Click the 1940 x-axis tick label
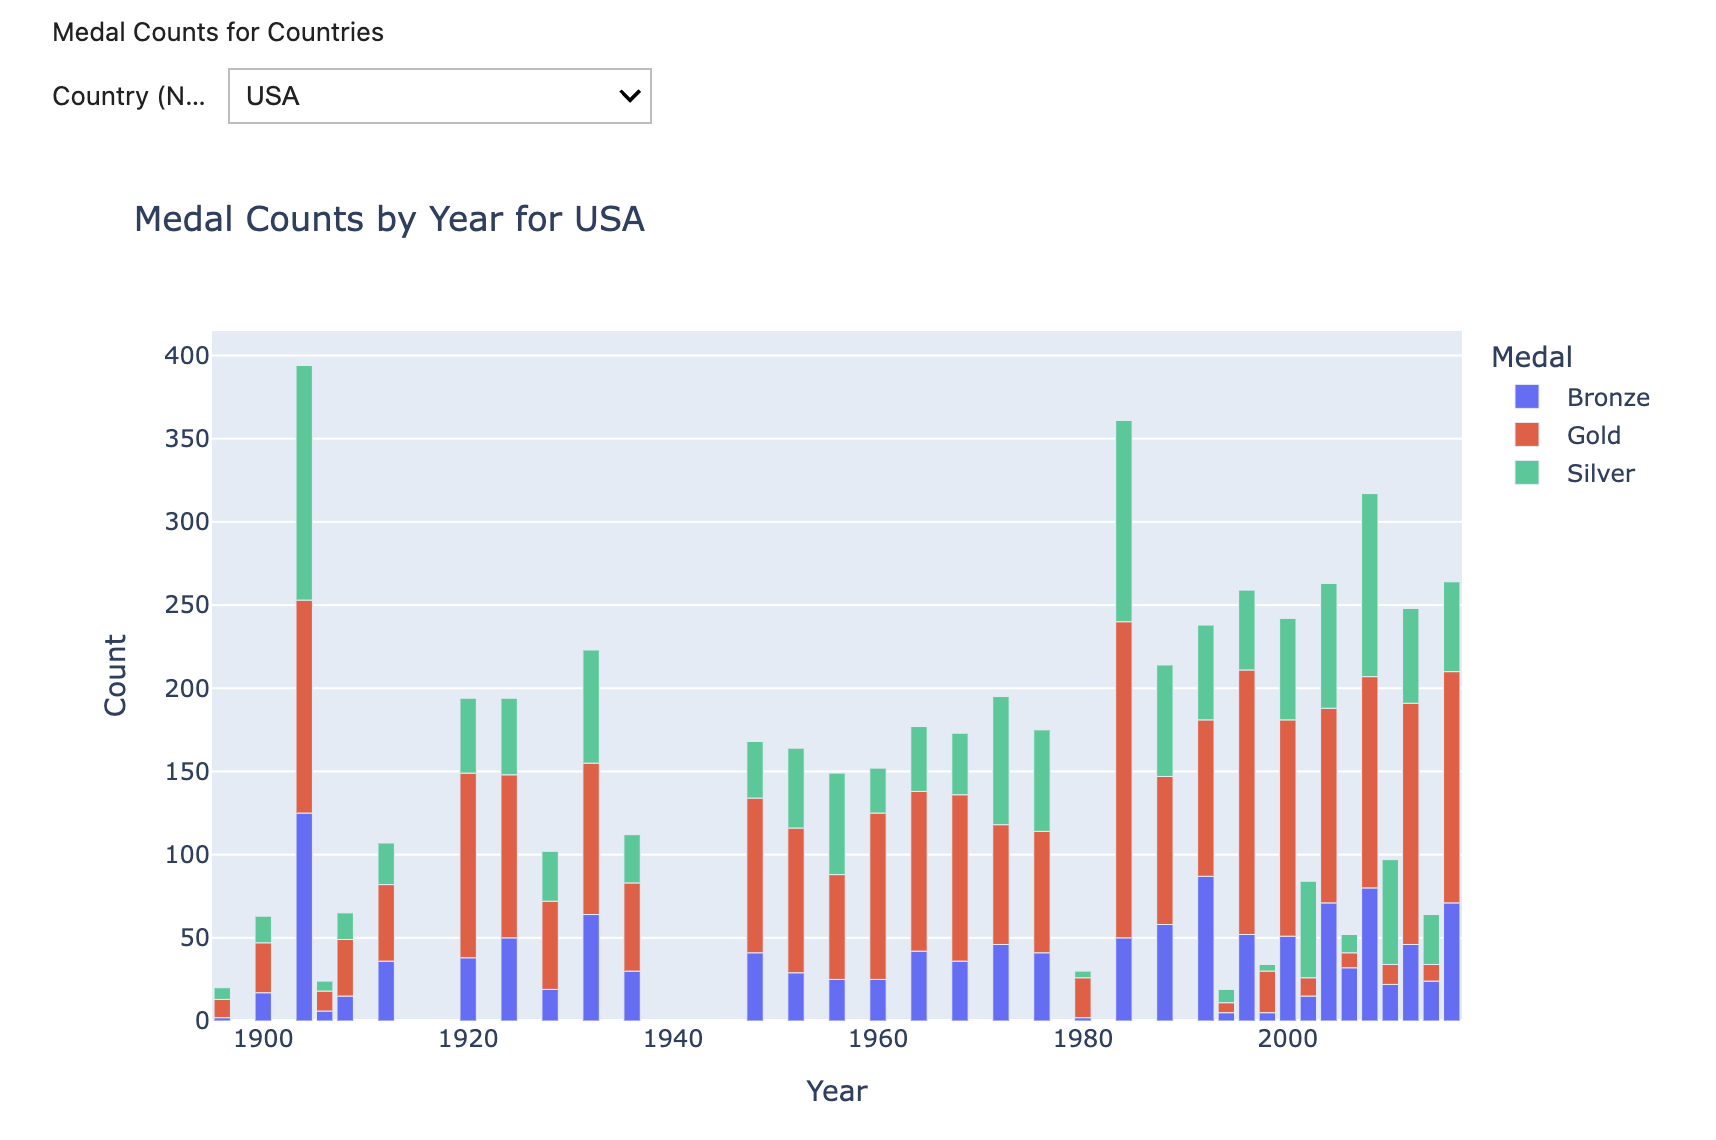1716x1140 pixels. (673, 1039)
